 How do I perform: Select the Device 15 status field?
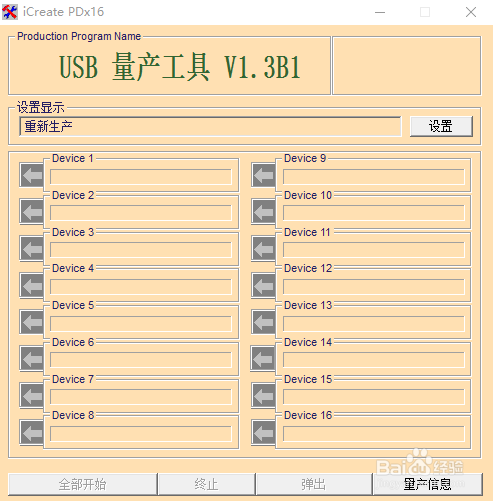pyautogui.click(x=374, y=397)
